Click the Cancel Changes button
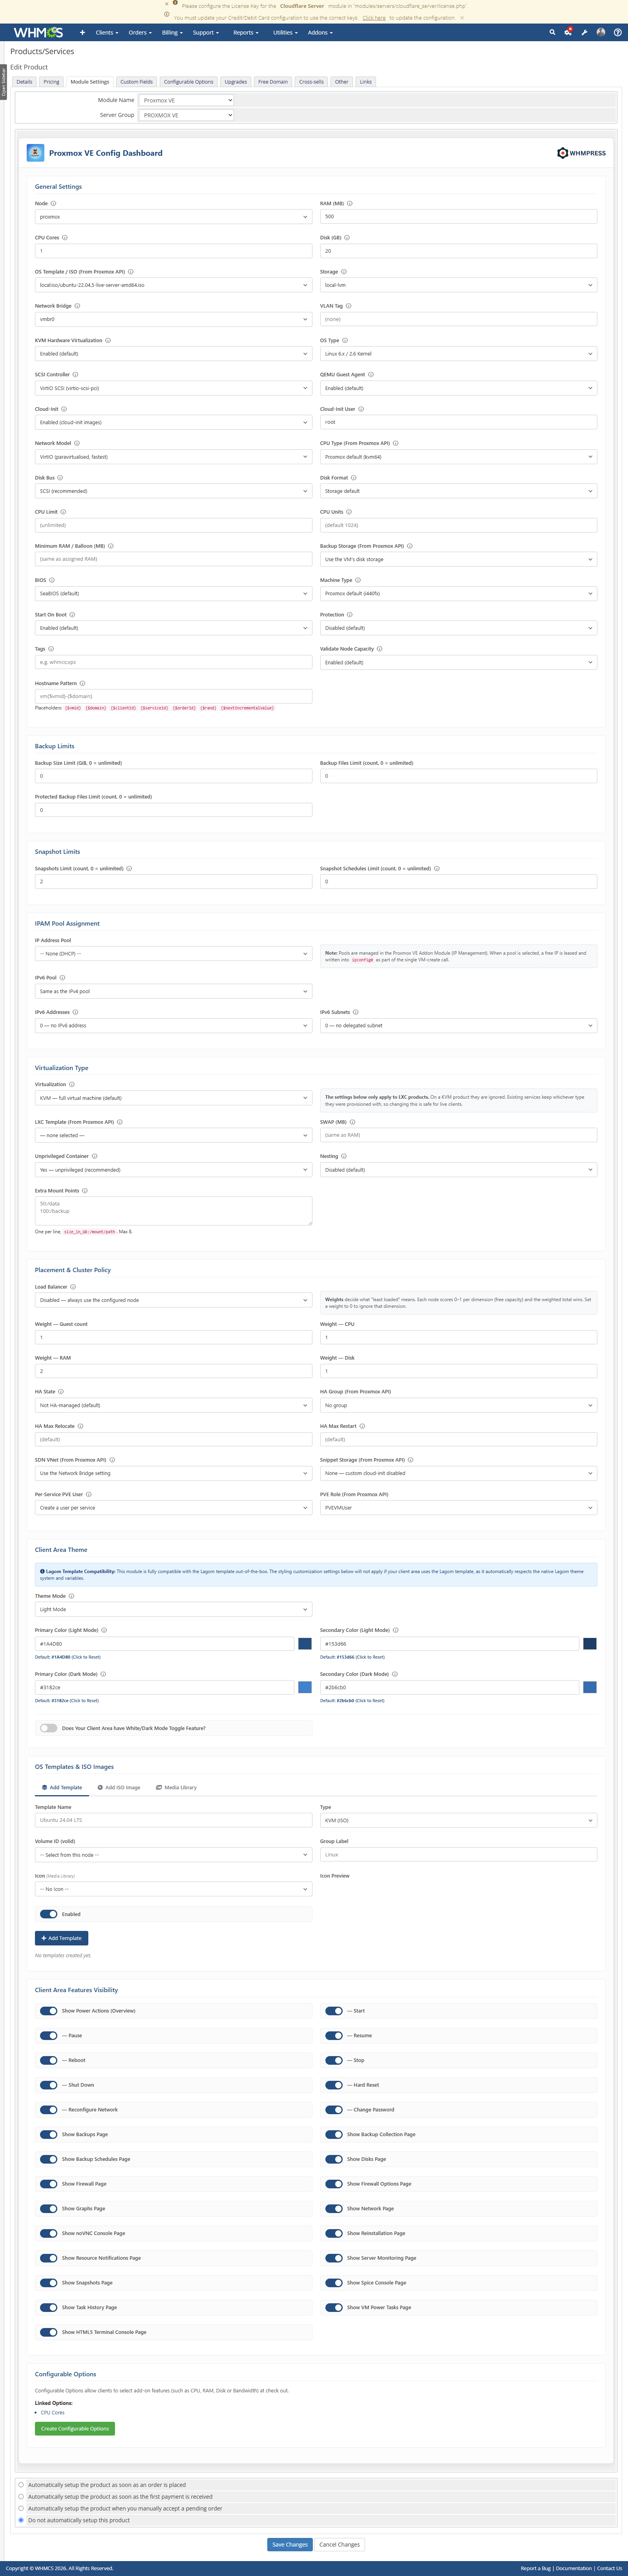 (340, 2545)
